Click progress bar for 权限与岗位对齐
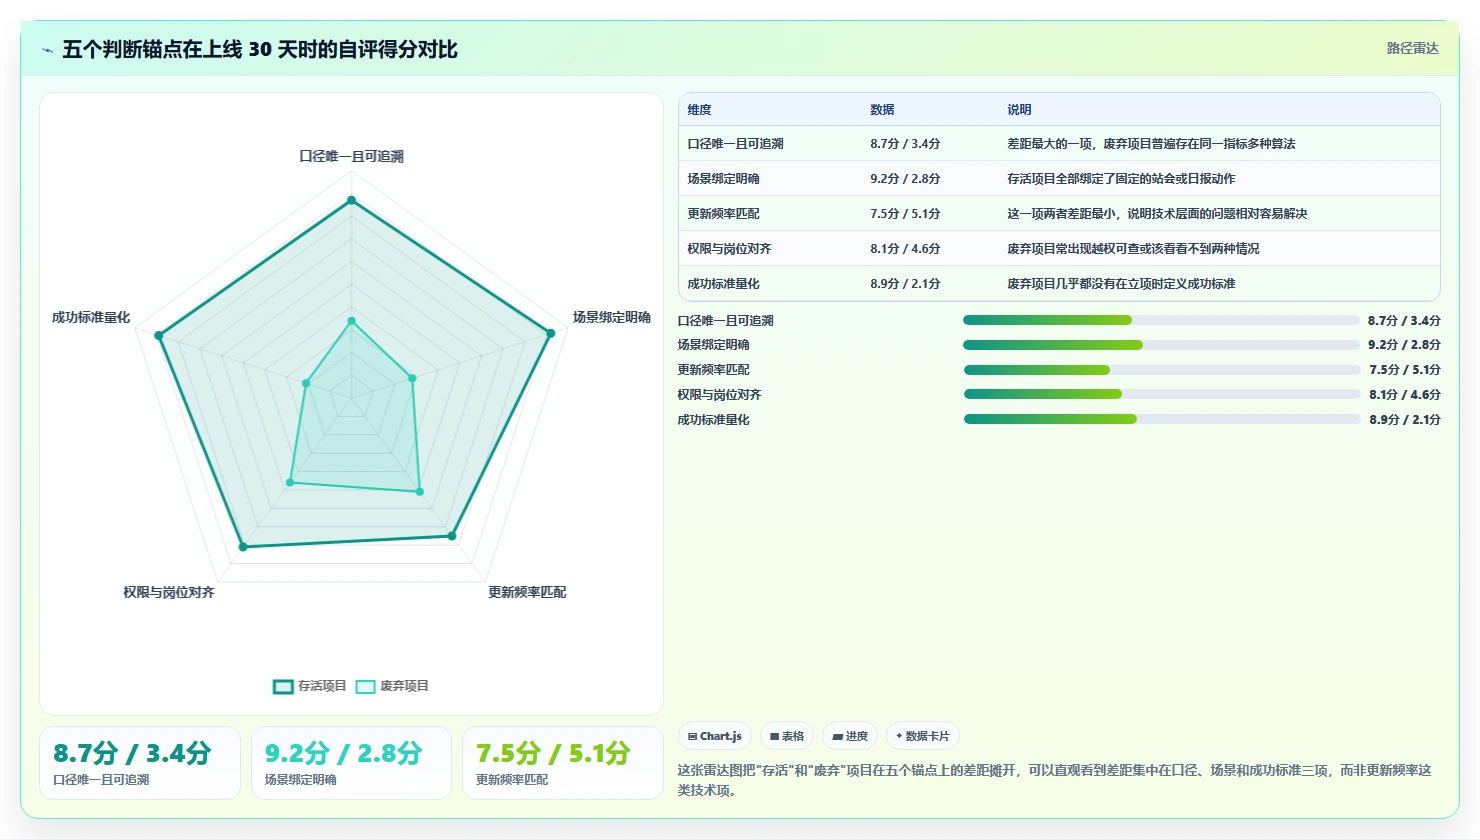 click(1161, 394)
